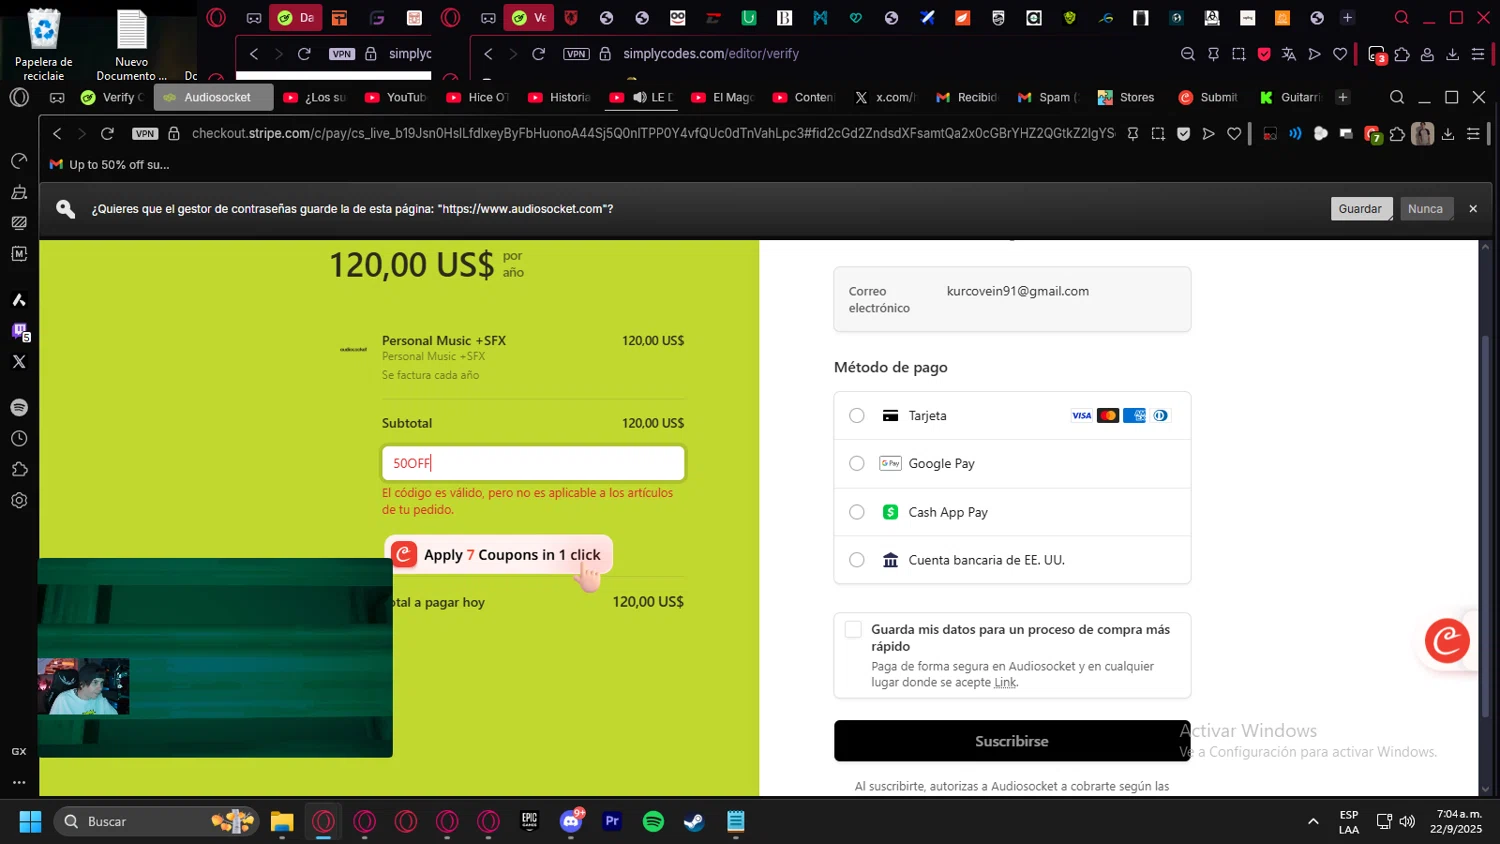Viewport: 1500px width, 844px height.
Task: Open a new tab with plus button
Action: tap(1343, 97)
